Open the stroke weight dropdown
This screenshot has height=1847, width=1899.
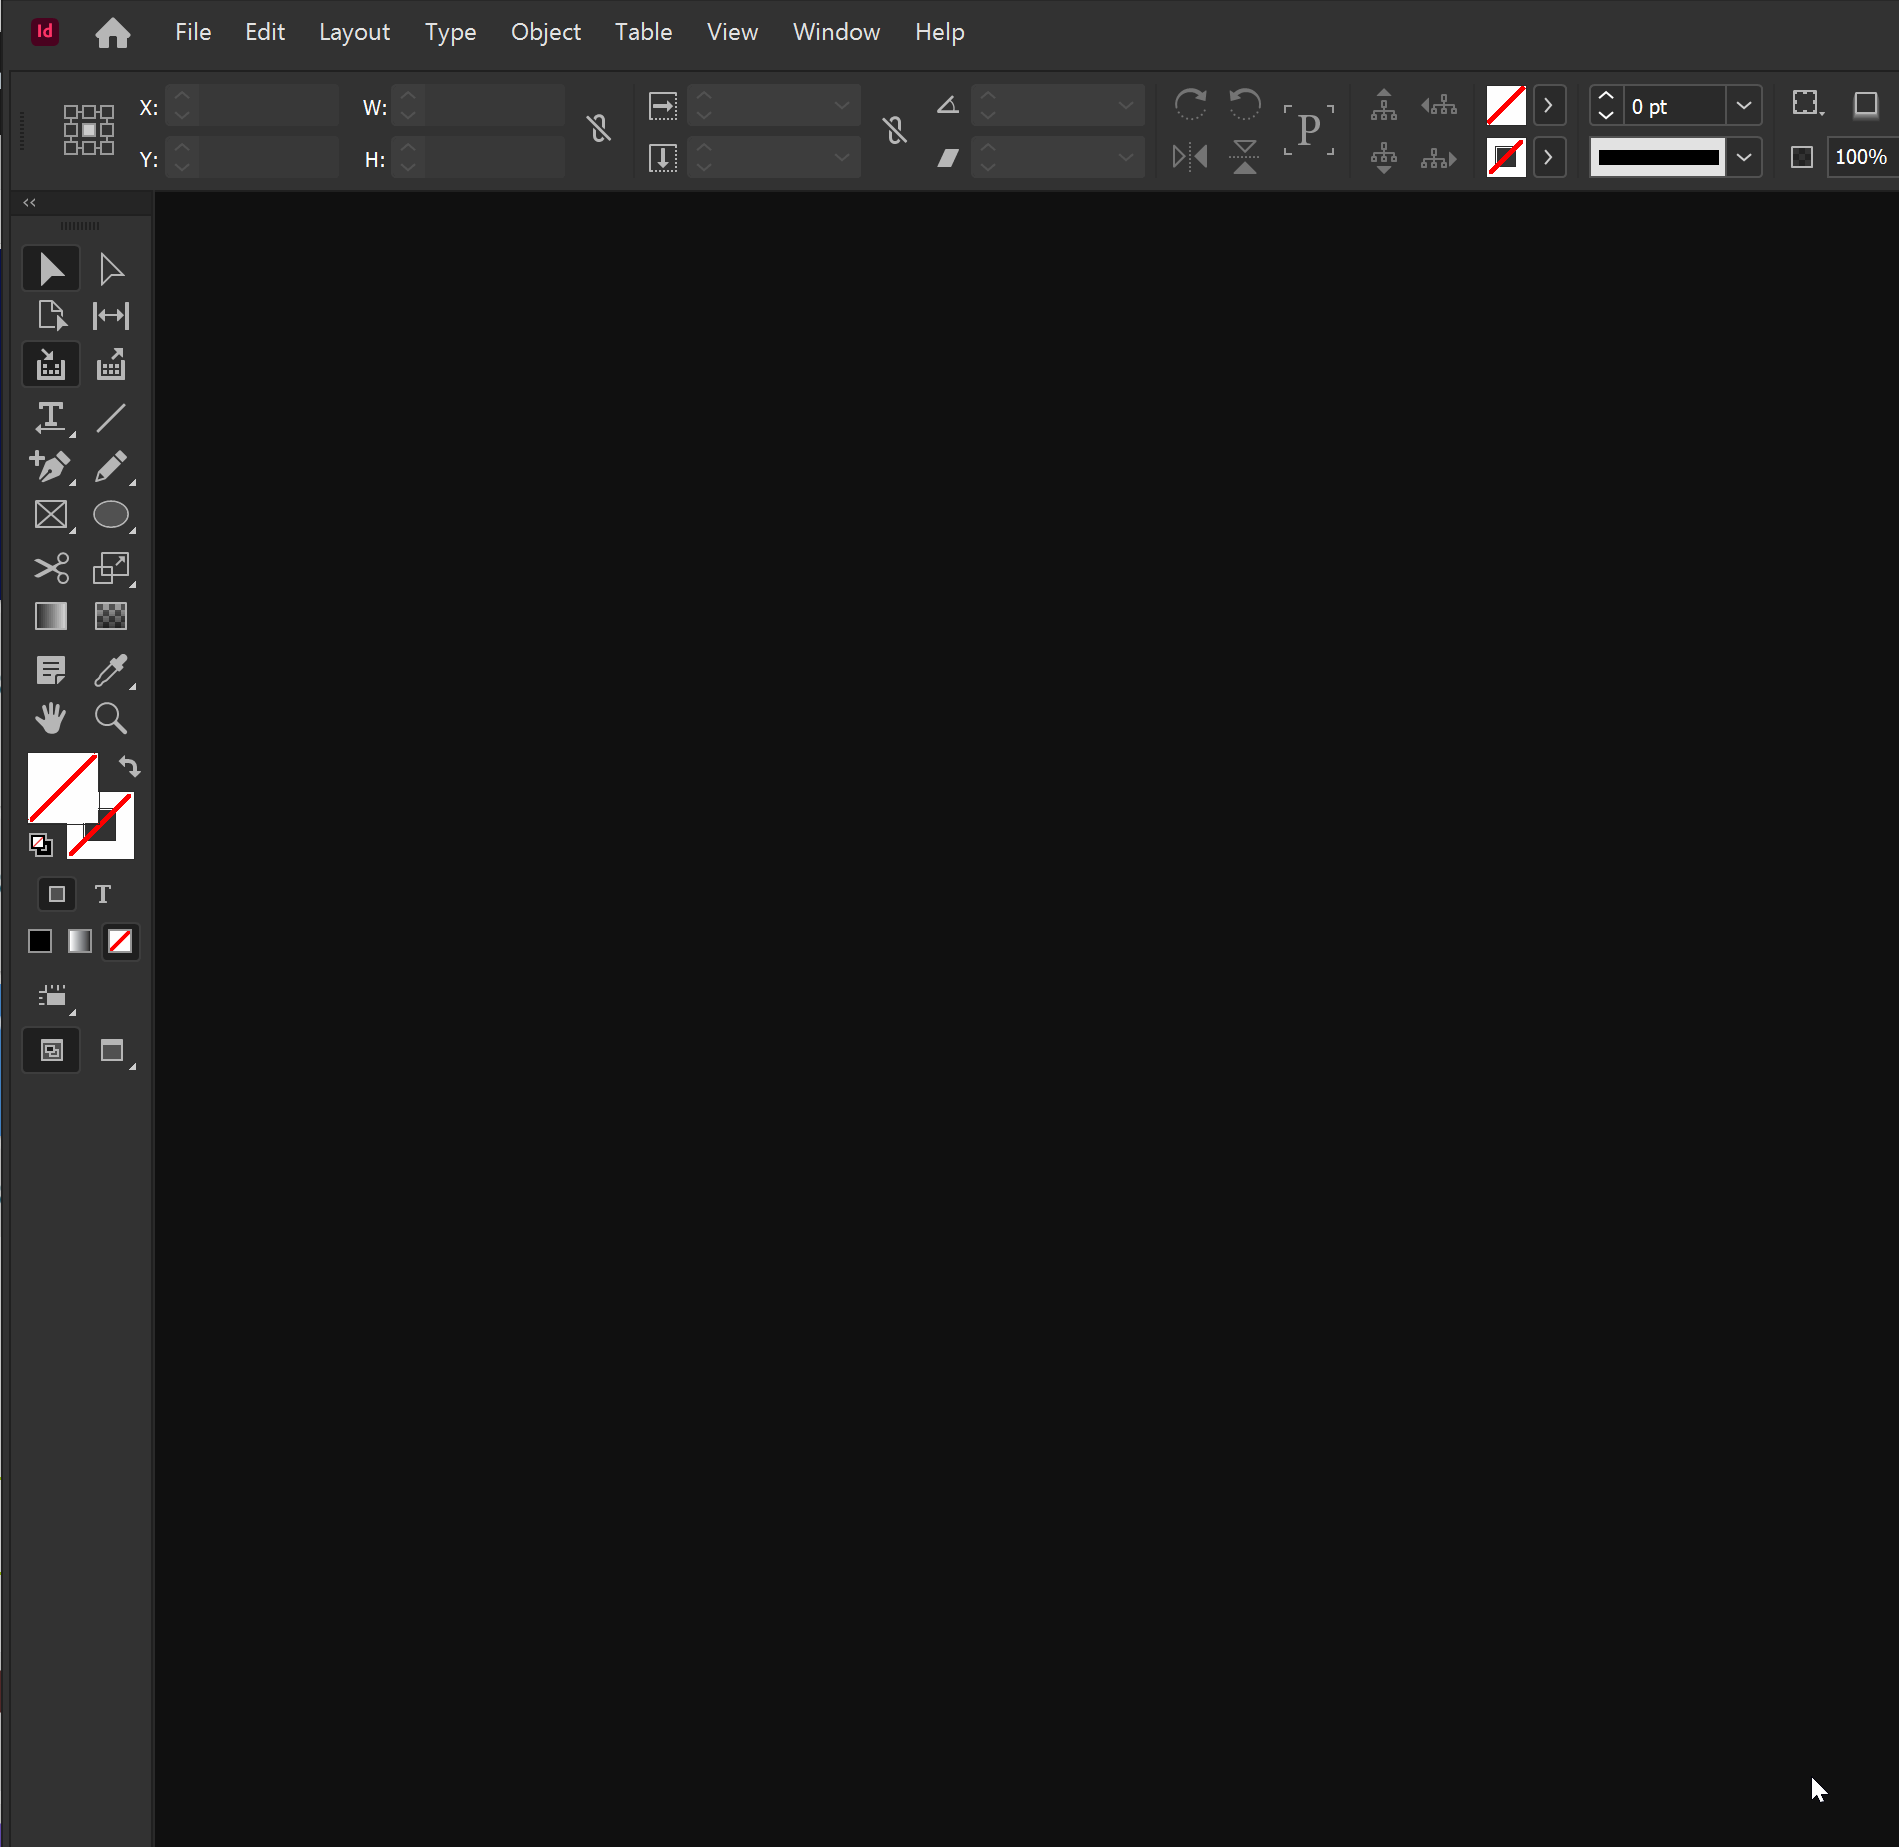click(1744, 105)
